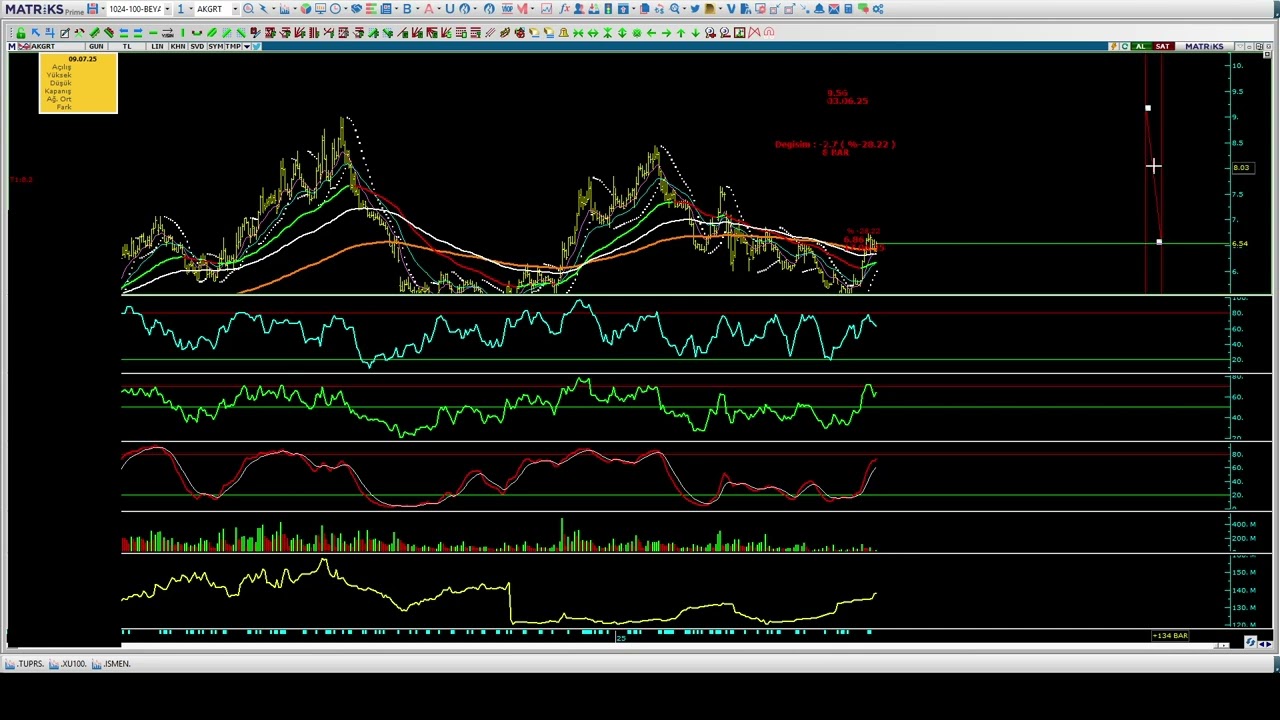Image resolution: width=1280 pixels, height=720 pixels.
Task: Click the magnifier search icon in top toolbar
Action: [248, 9]
